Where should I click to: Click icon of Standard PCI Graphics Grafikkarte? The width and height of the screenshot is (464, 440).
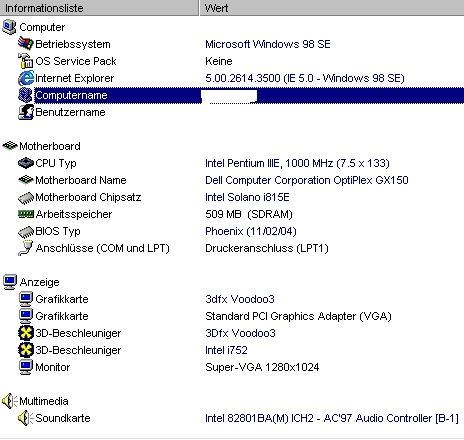(x=26, y=316)
